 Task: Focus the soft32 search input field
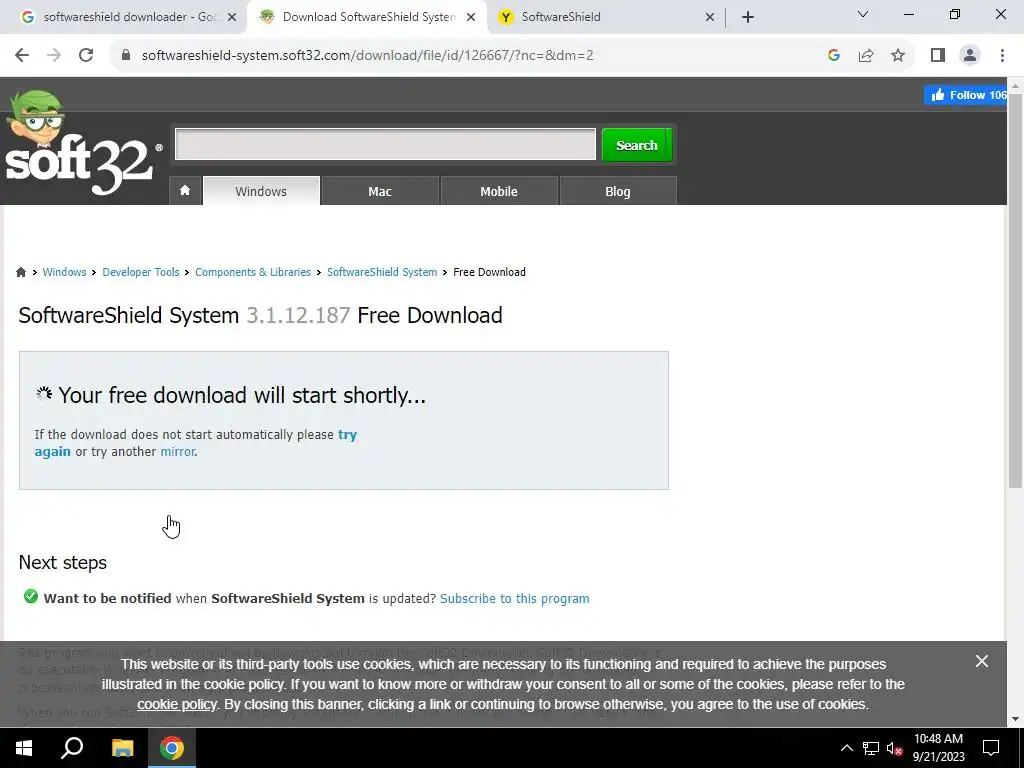pyautogui.click(x=385, y=144)
